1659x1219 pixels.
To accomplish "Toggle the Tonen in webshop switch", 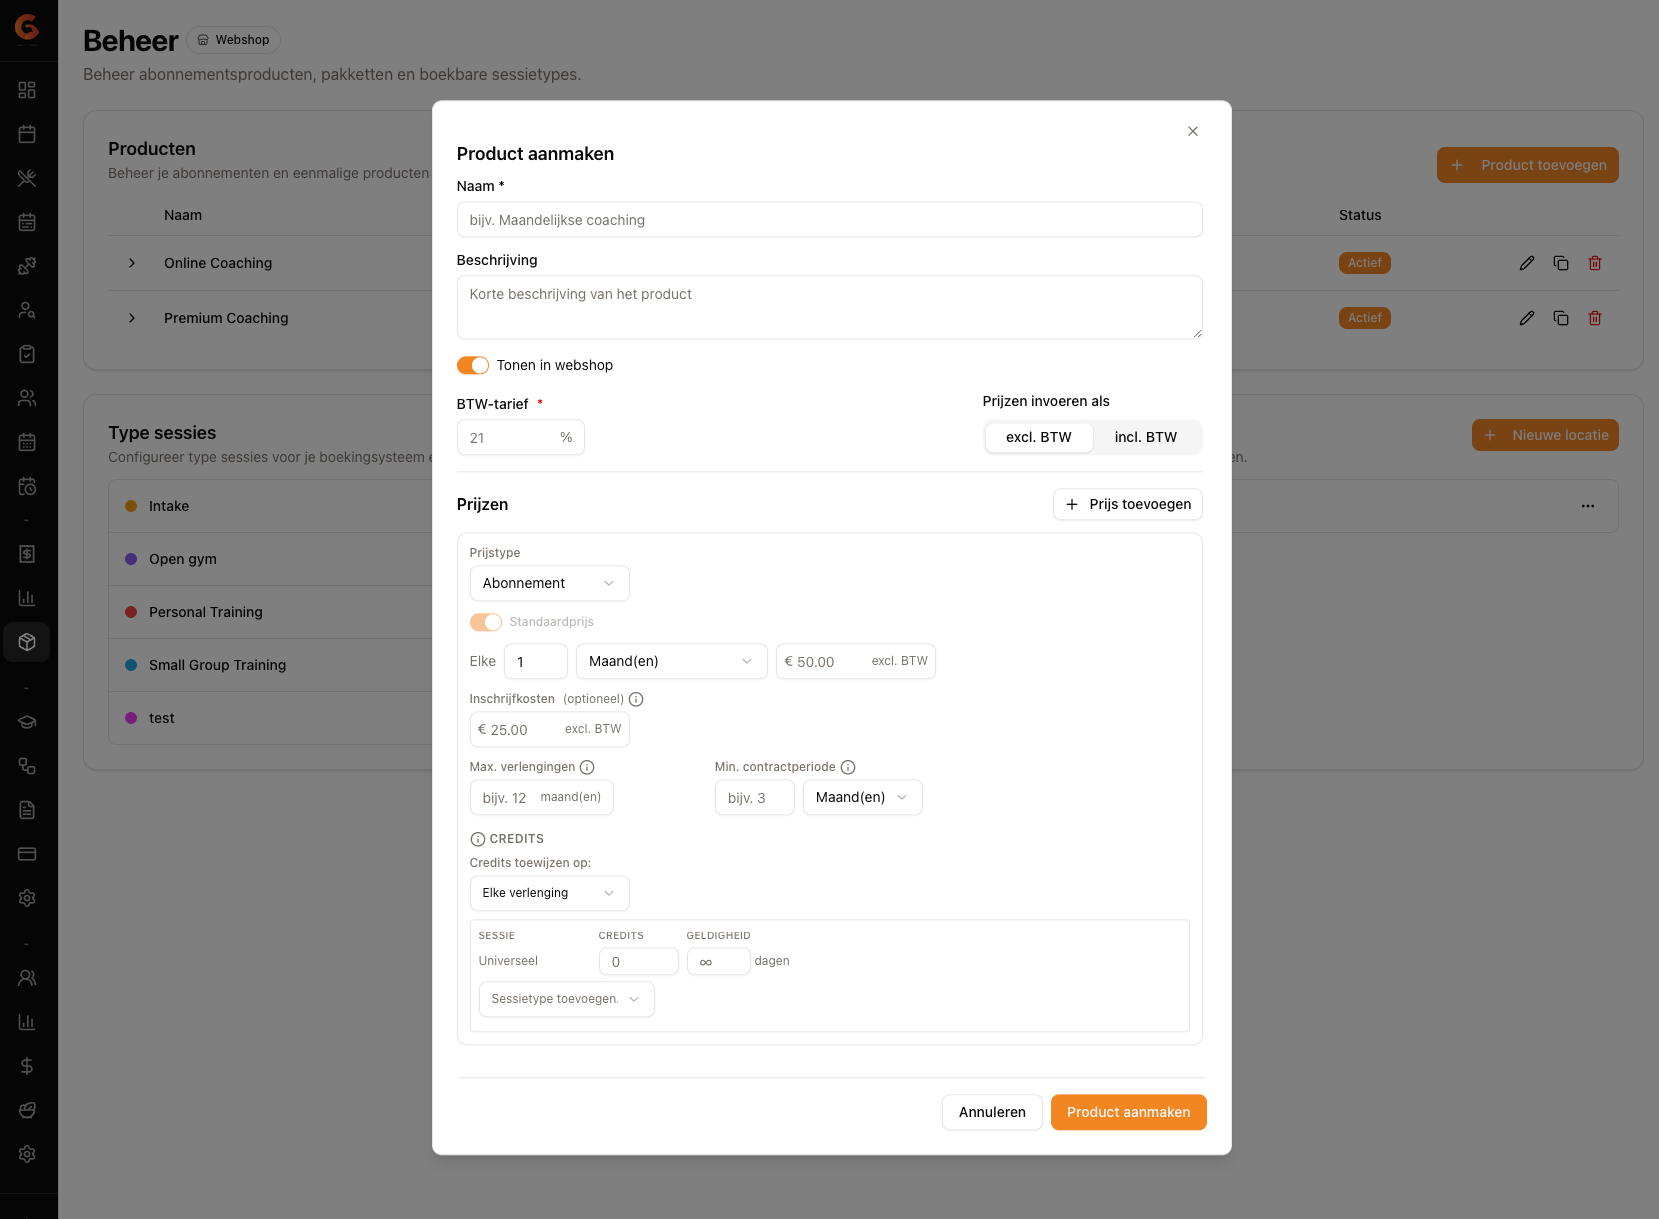I will [x=473, y=365].
